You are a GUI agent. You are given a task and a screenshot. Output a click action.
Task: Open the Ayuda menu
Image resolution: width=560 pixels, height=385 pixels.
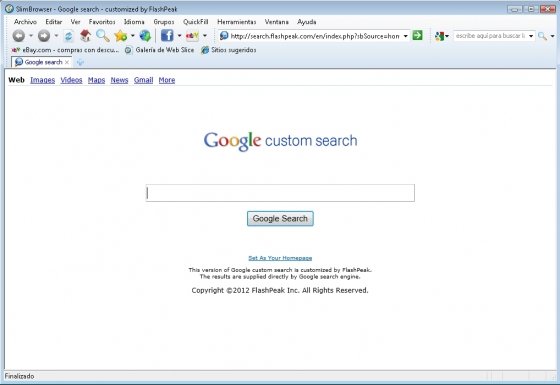pos(306,22)
